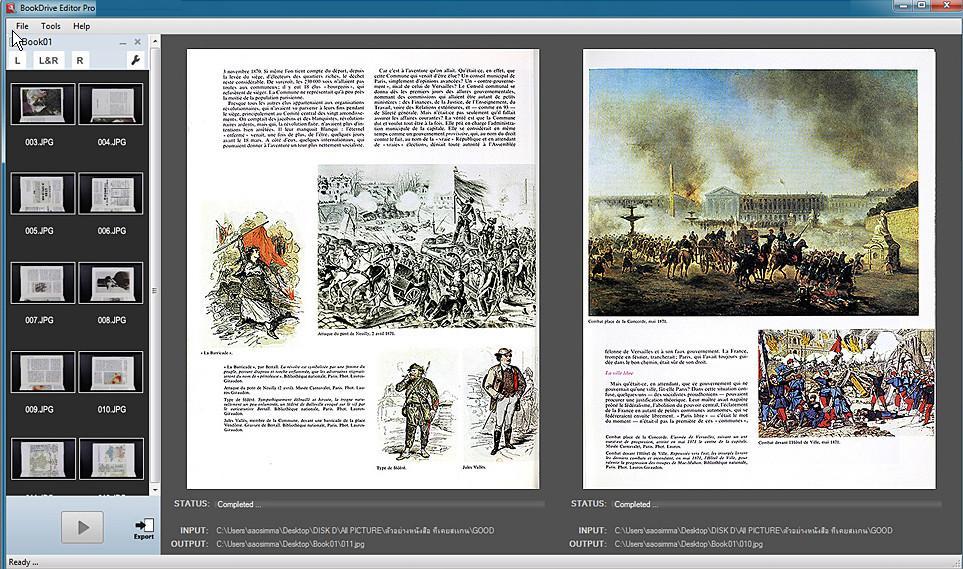963x569 pixels.
Task: Start processing with the play button
Action: [x=82, y=527]
